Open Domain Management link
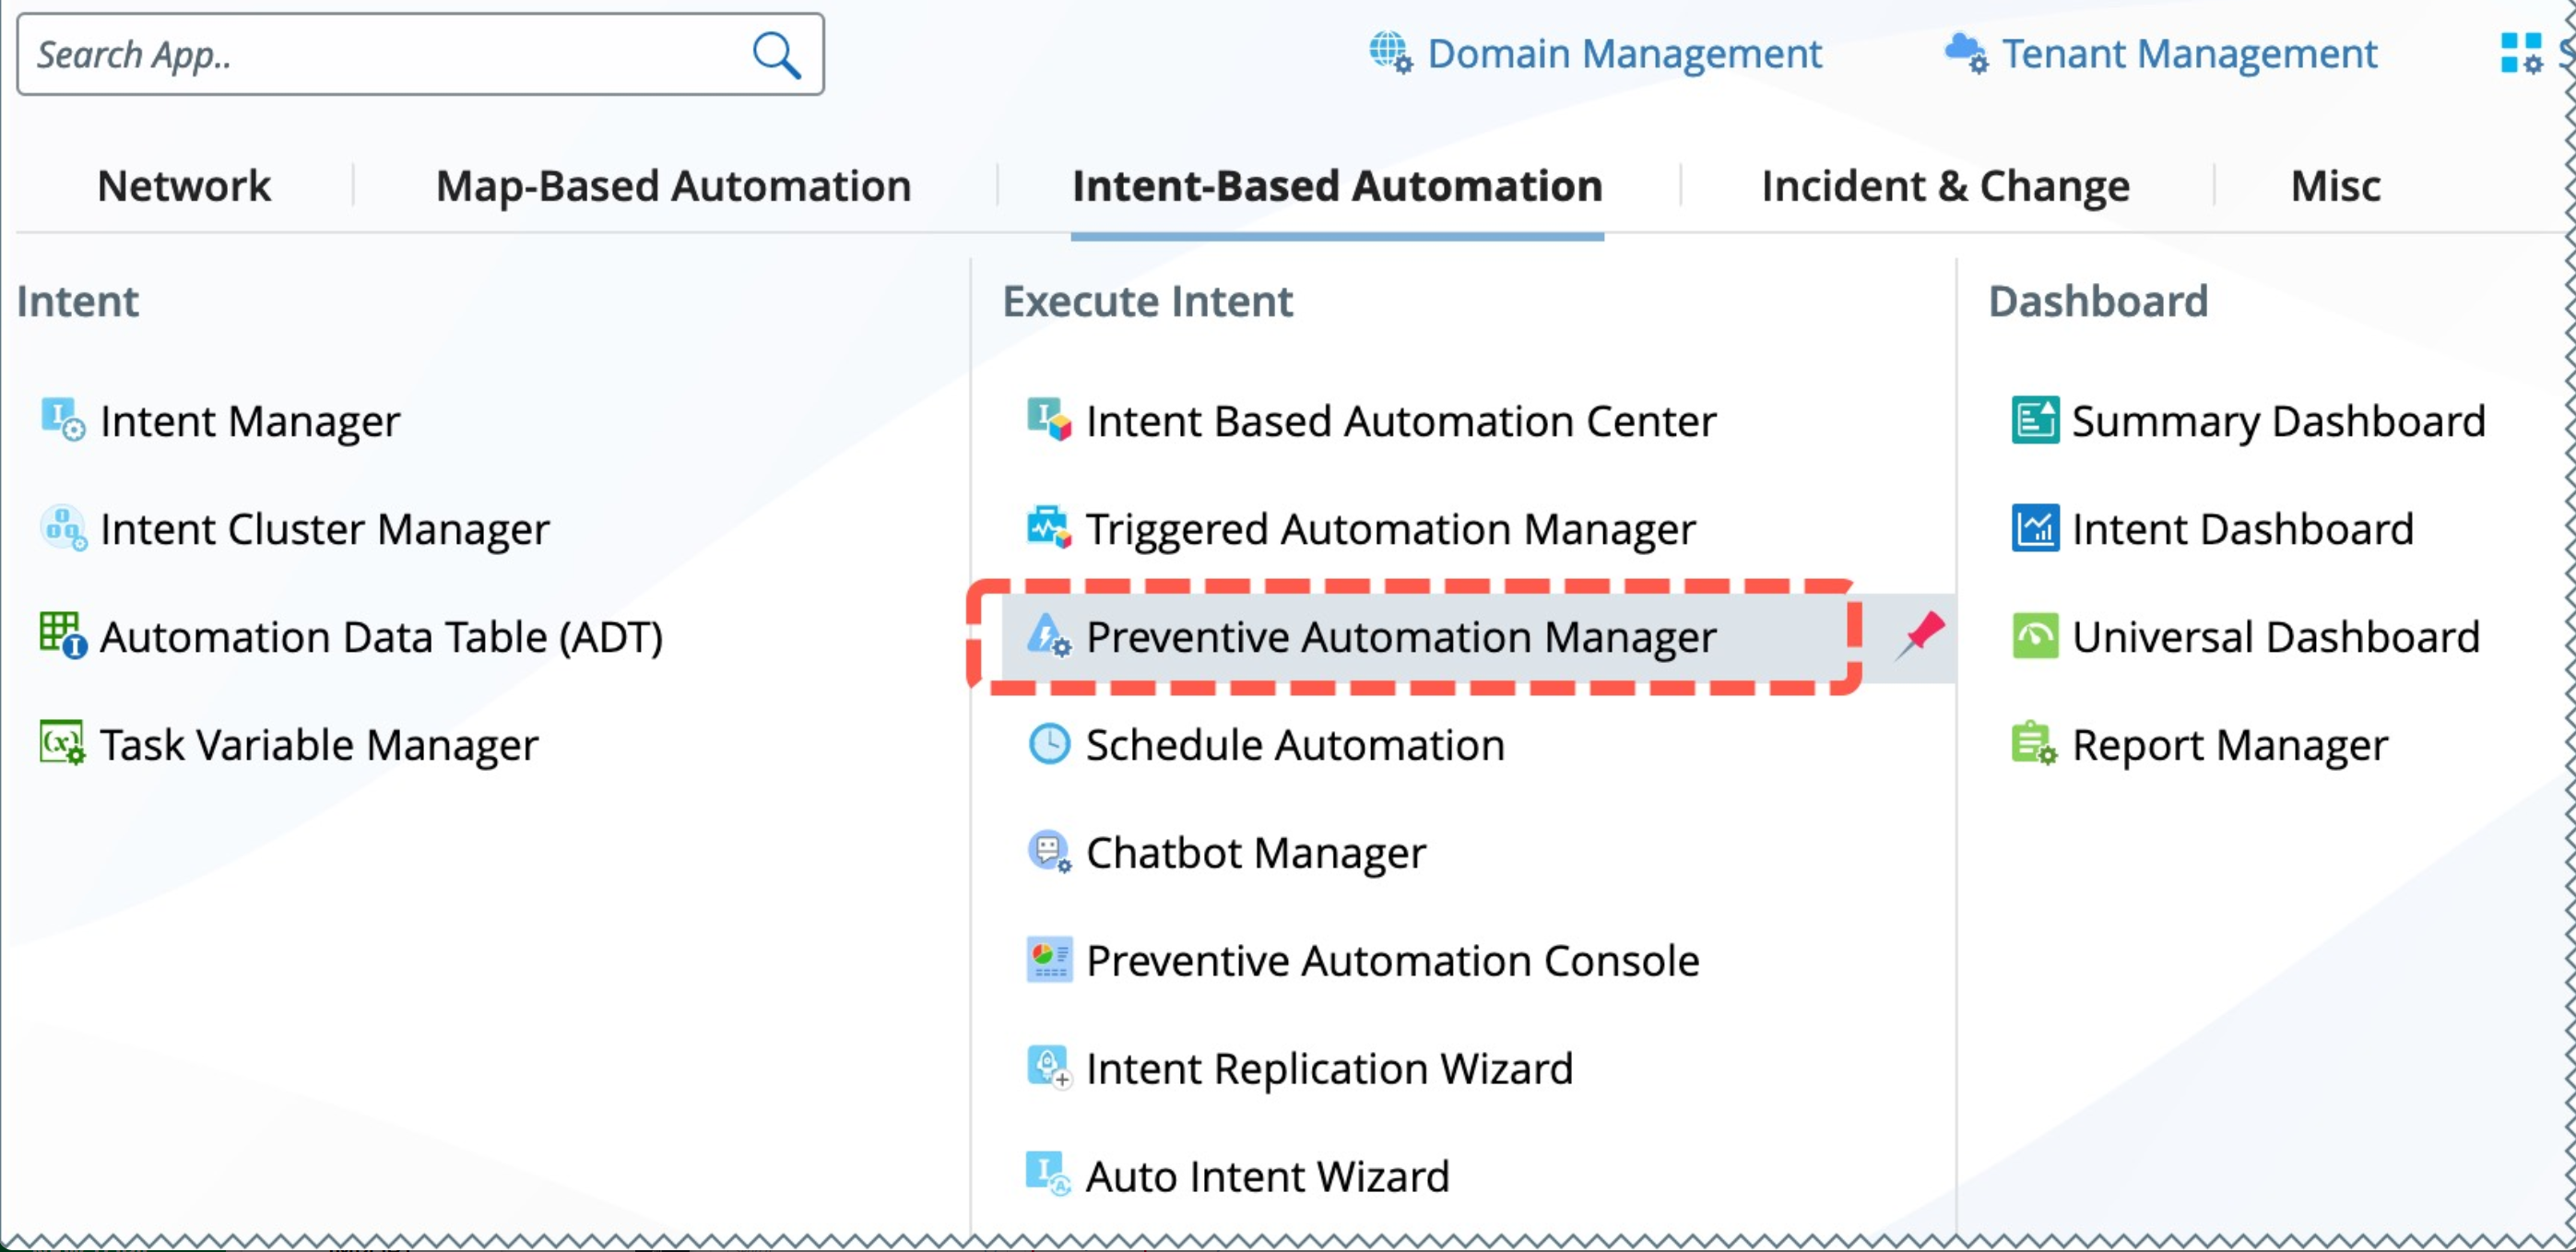 point(1623,54)
